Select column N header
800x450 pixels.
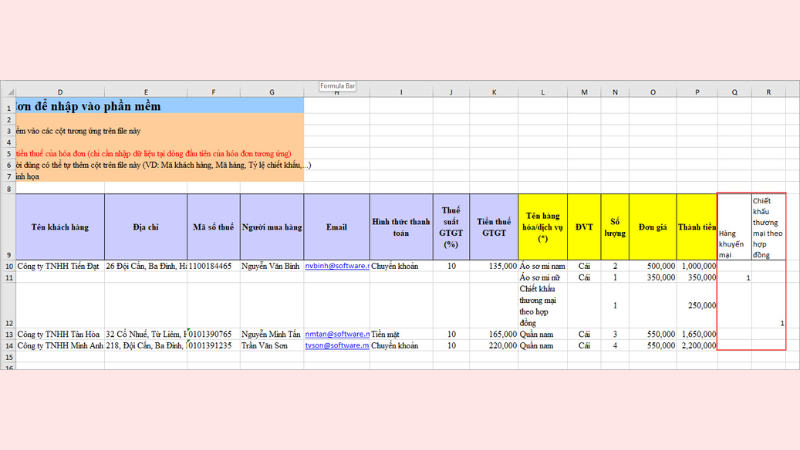(x=615, y=92)
